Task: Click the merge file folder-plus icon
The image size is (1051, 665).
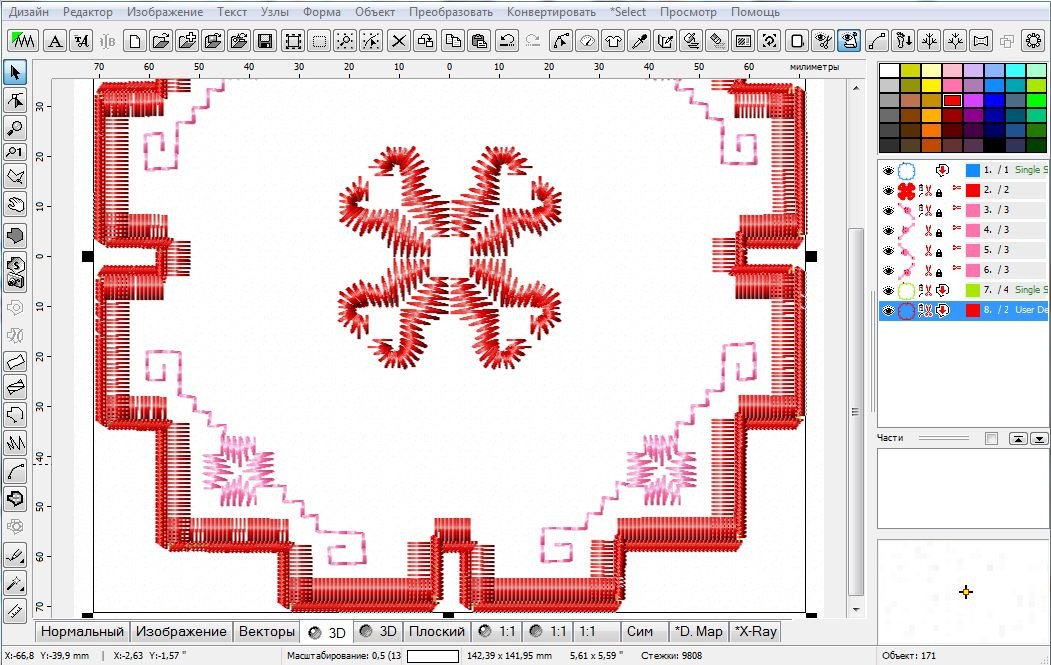Action: pos(187,41)
